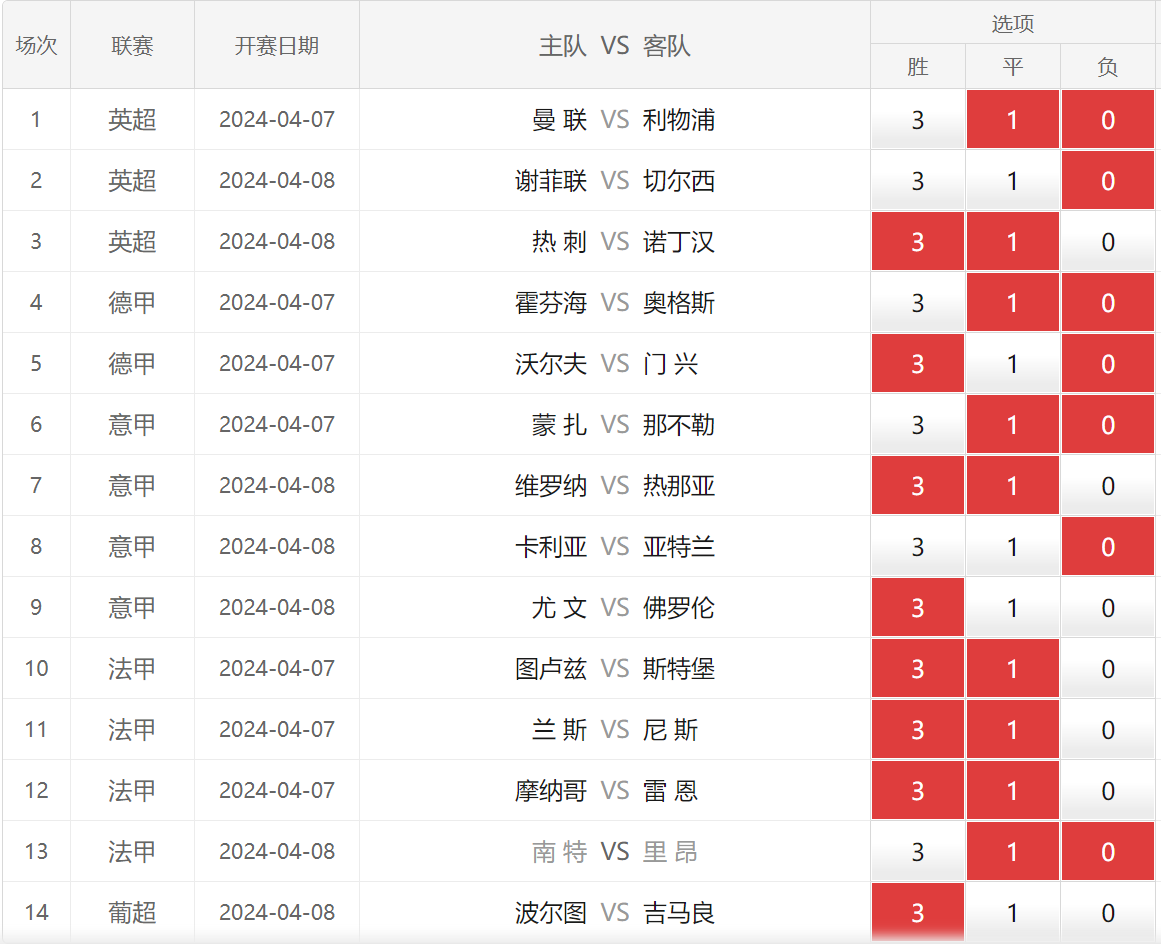
Task: Click match text 尤文 VS 佛罗伦
Action: click(x=623, y=607)
